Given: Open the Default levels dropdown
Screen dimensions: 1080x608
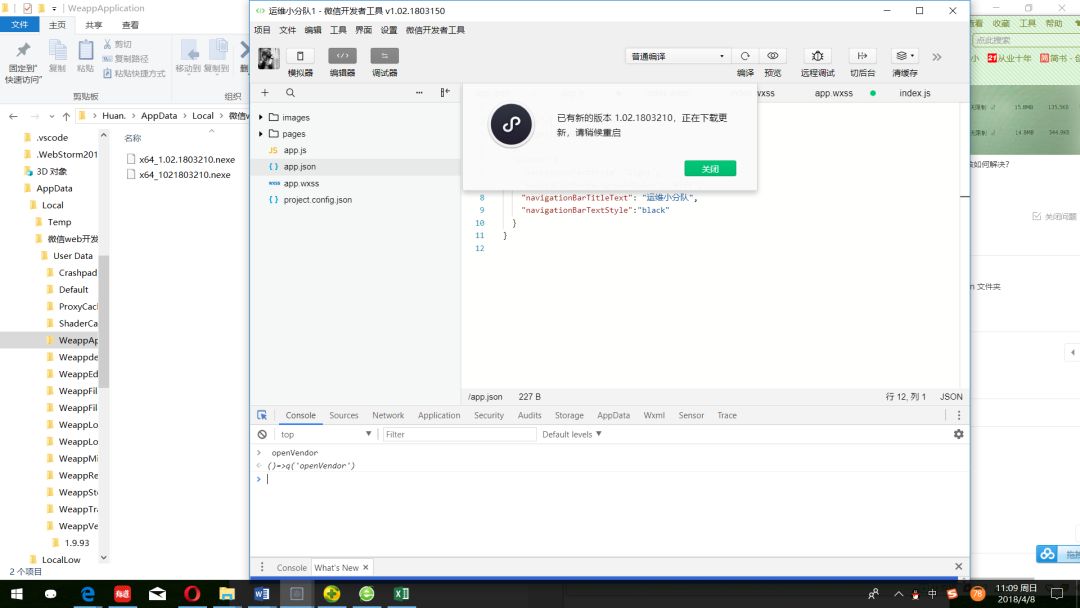Looking at the screenshot, I should click(x=572, y=434).
